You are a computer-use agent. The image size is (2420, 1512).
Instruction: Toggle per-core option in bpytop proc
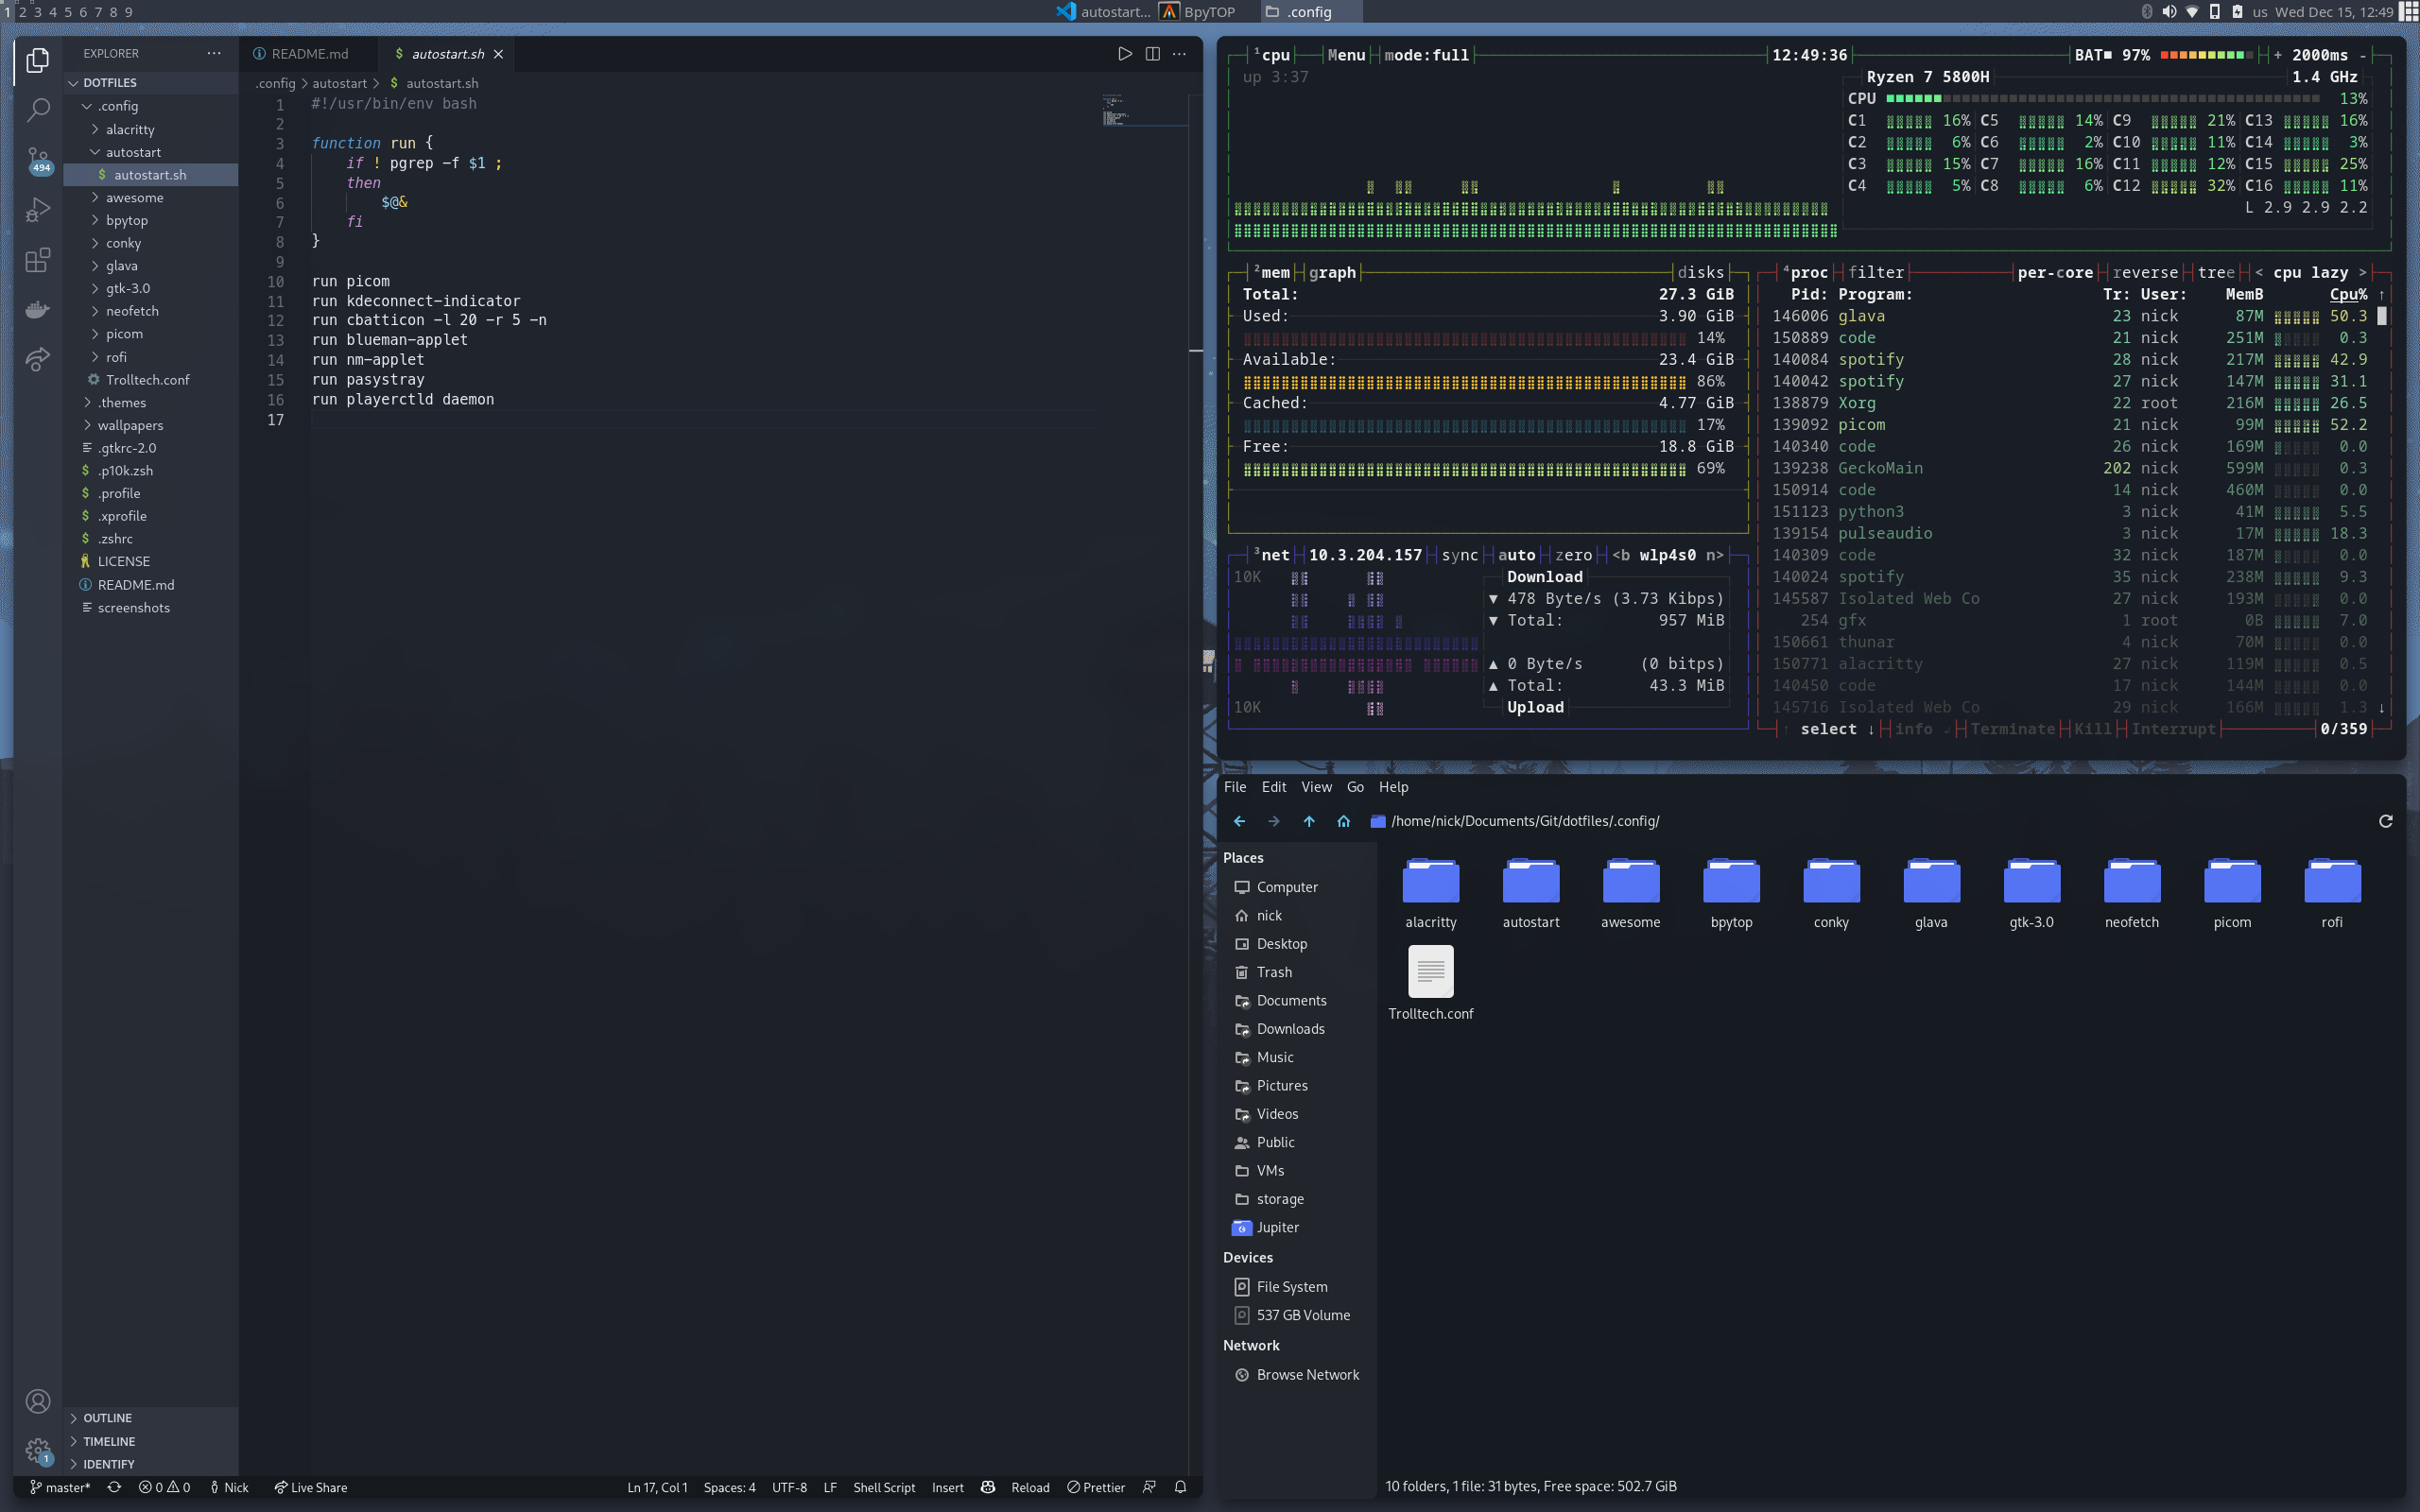2054,272
